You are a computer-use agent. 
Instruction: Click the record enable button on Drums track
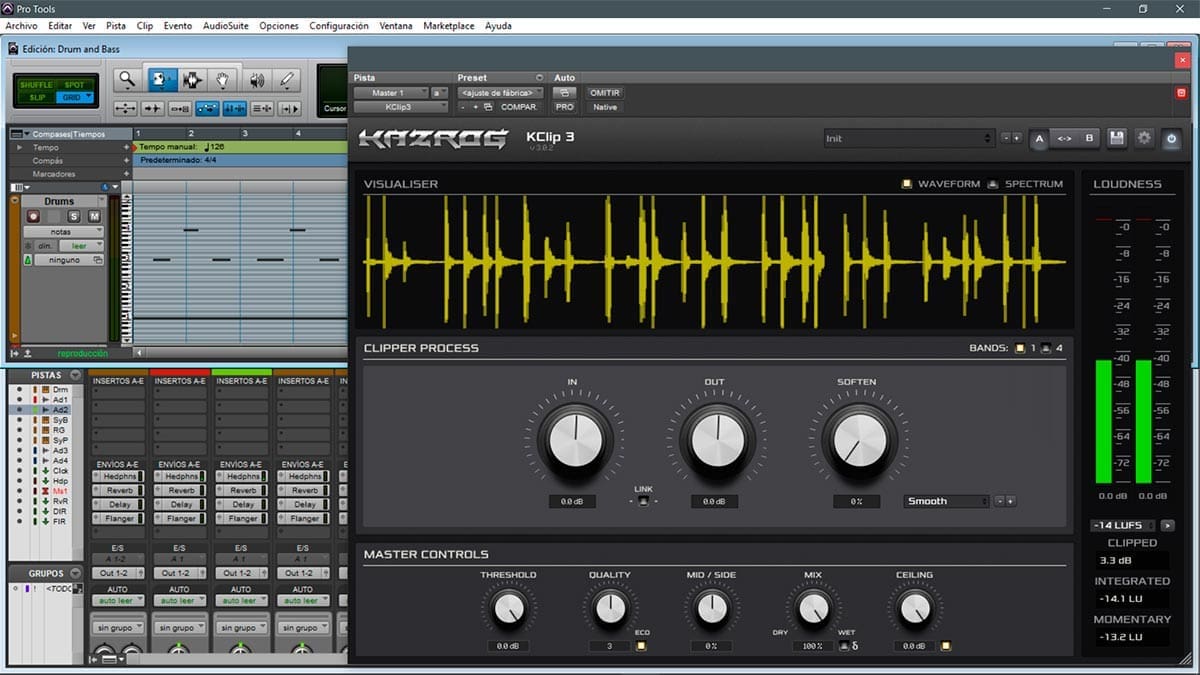tap(33, 216)
